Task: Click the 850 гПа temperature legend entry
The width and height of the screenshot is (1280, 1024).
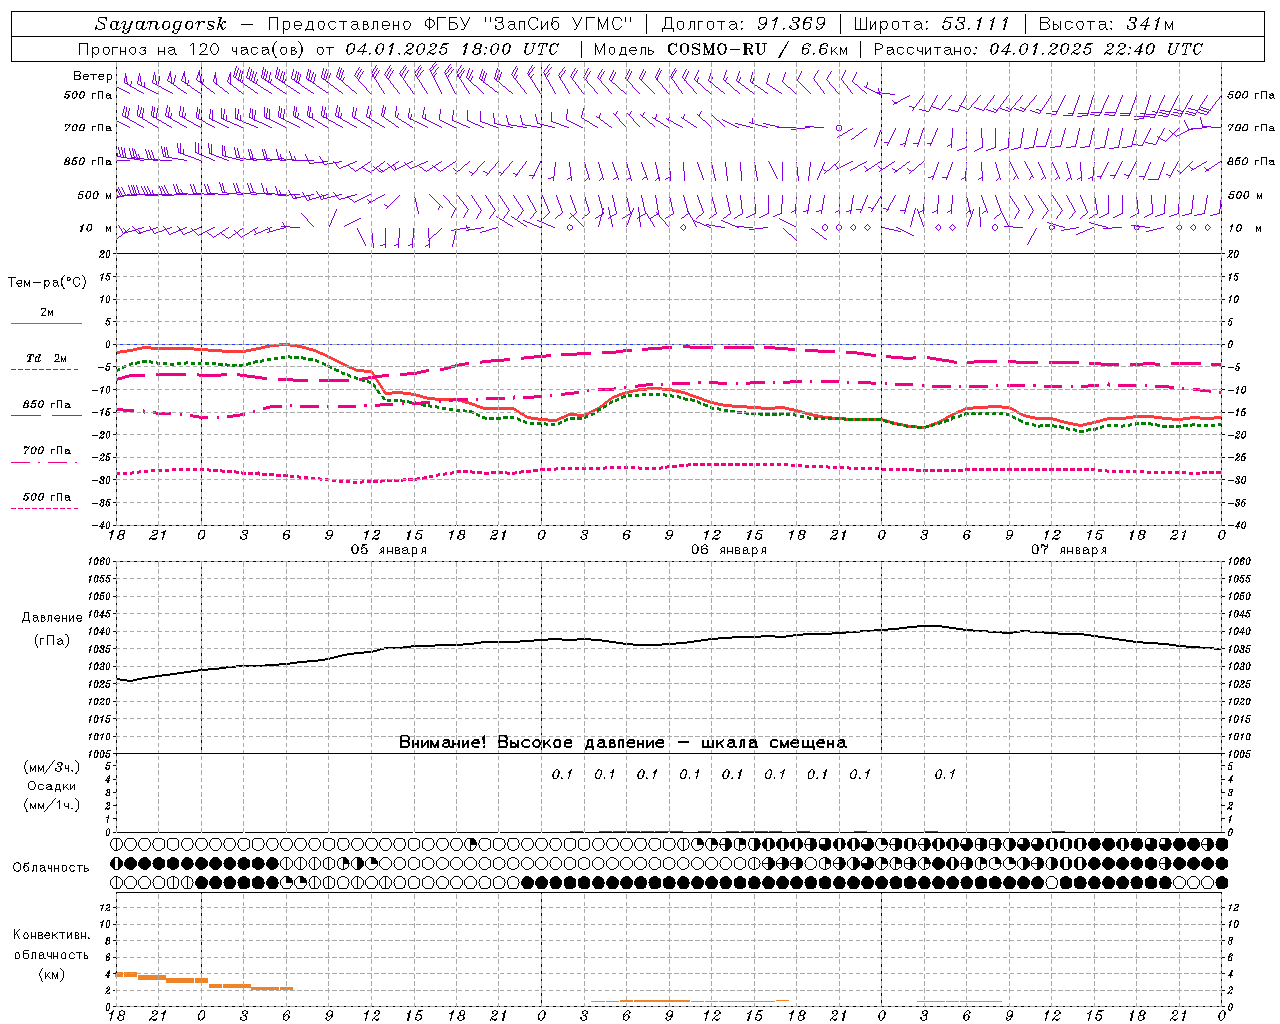Action: tap(47, 405)
